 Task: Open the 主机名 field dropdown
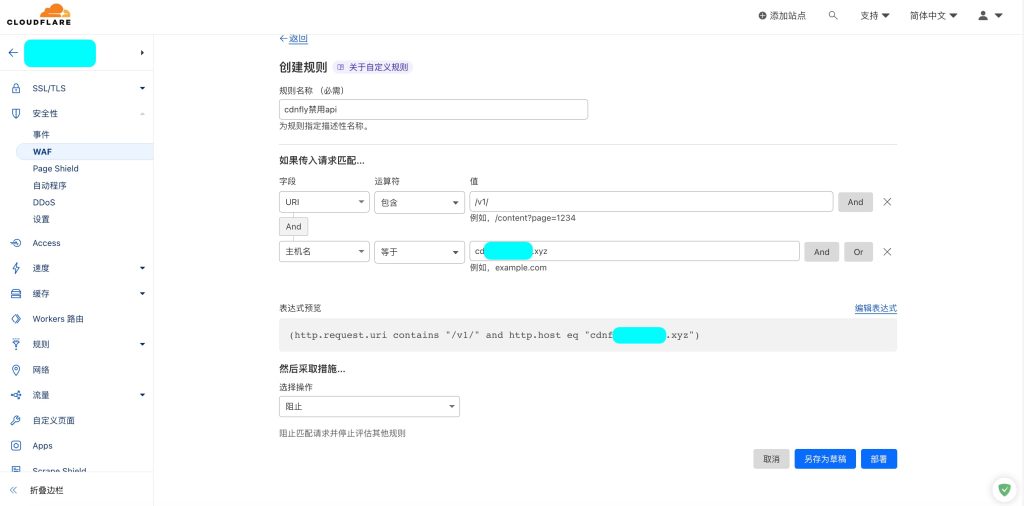coord(325,252)
